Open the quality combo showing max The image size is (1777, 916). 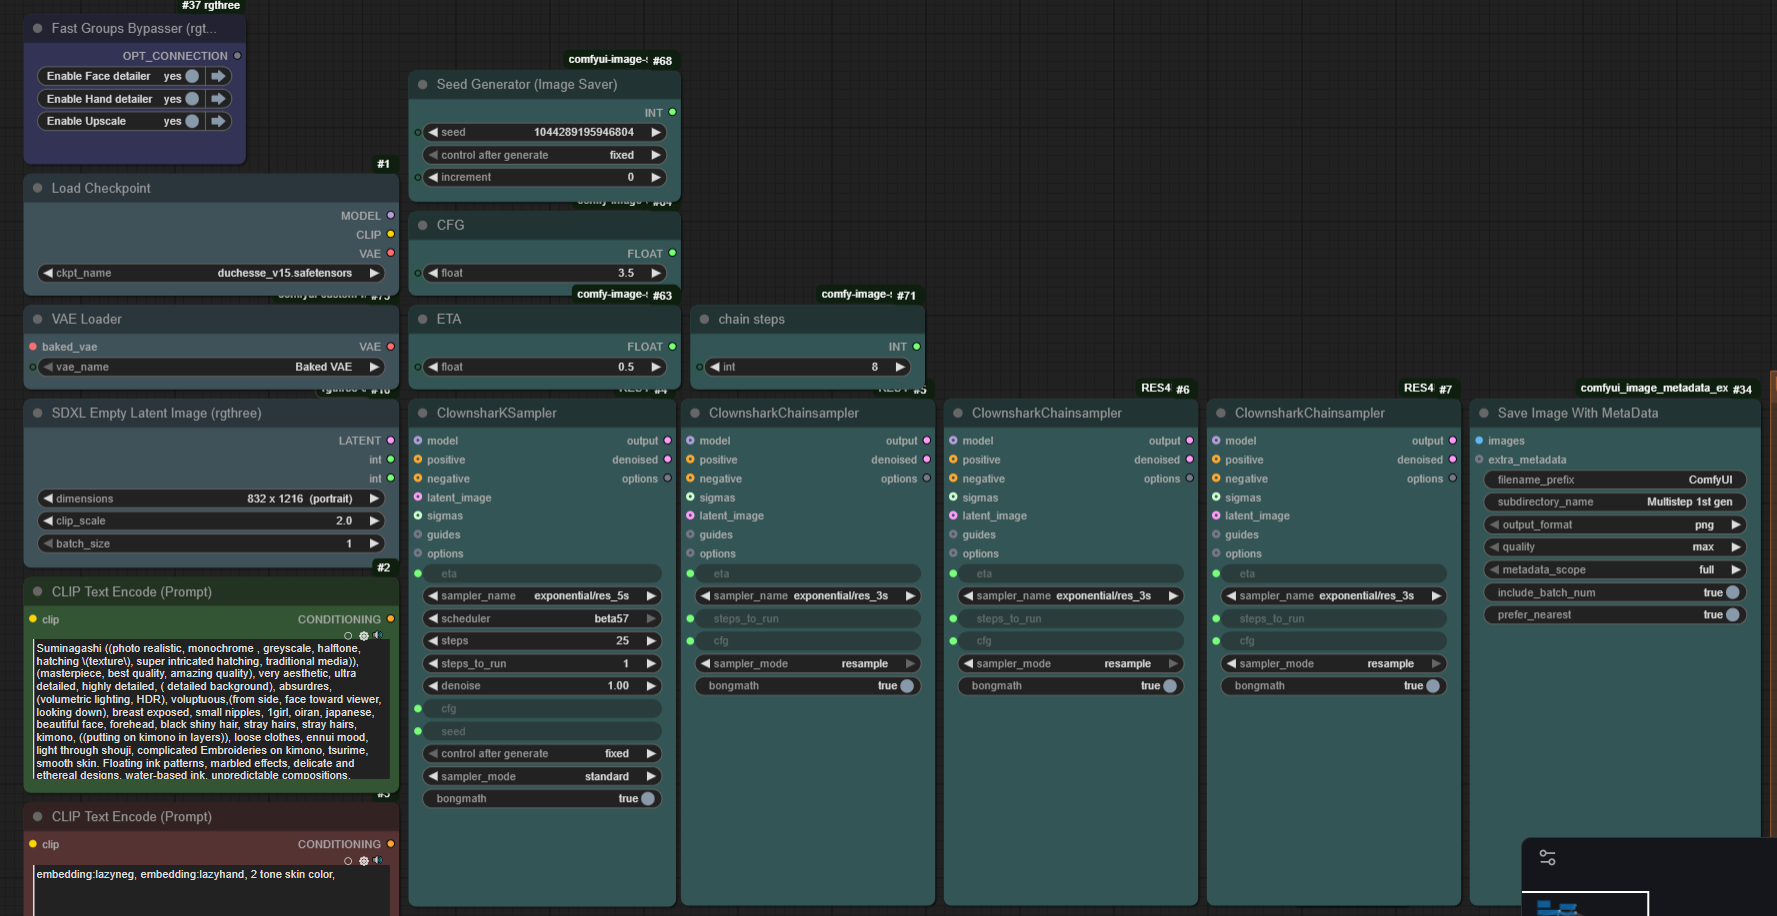[1615, 547]
